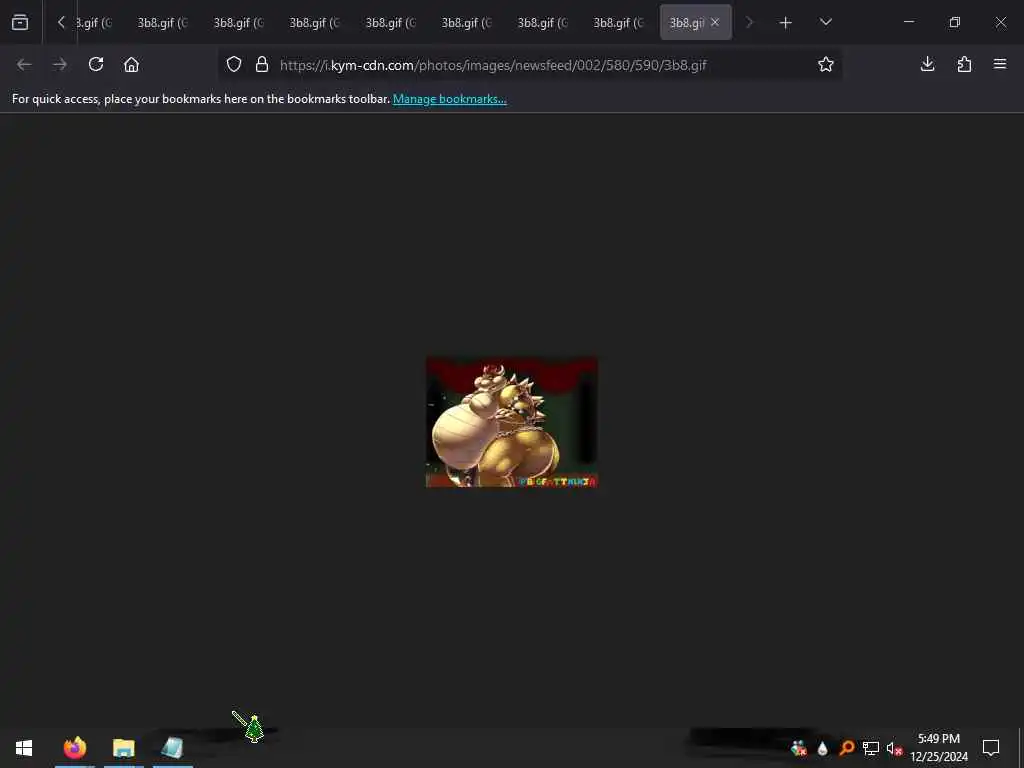Open the Firefox View tab icon
The image size is (1024, 768).
point(20,23)
